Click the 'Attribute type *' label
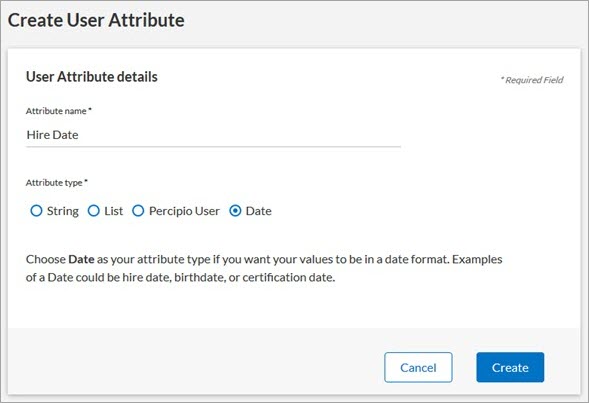 [x=57, y=183]
